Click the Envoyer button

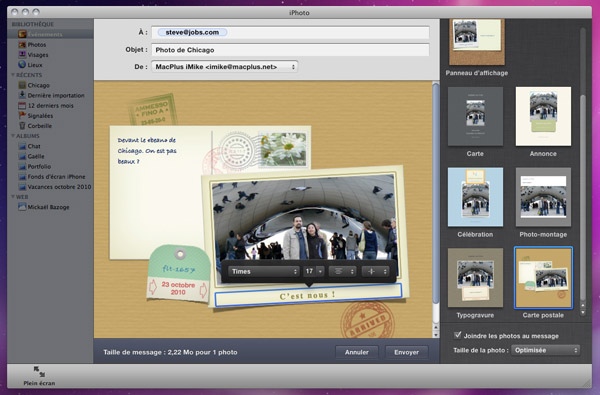[x=406, y=352]
